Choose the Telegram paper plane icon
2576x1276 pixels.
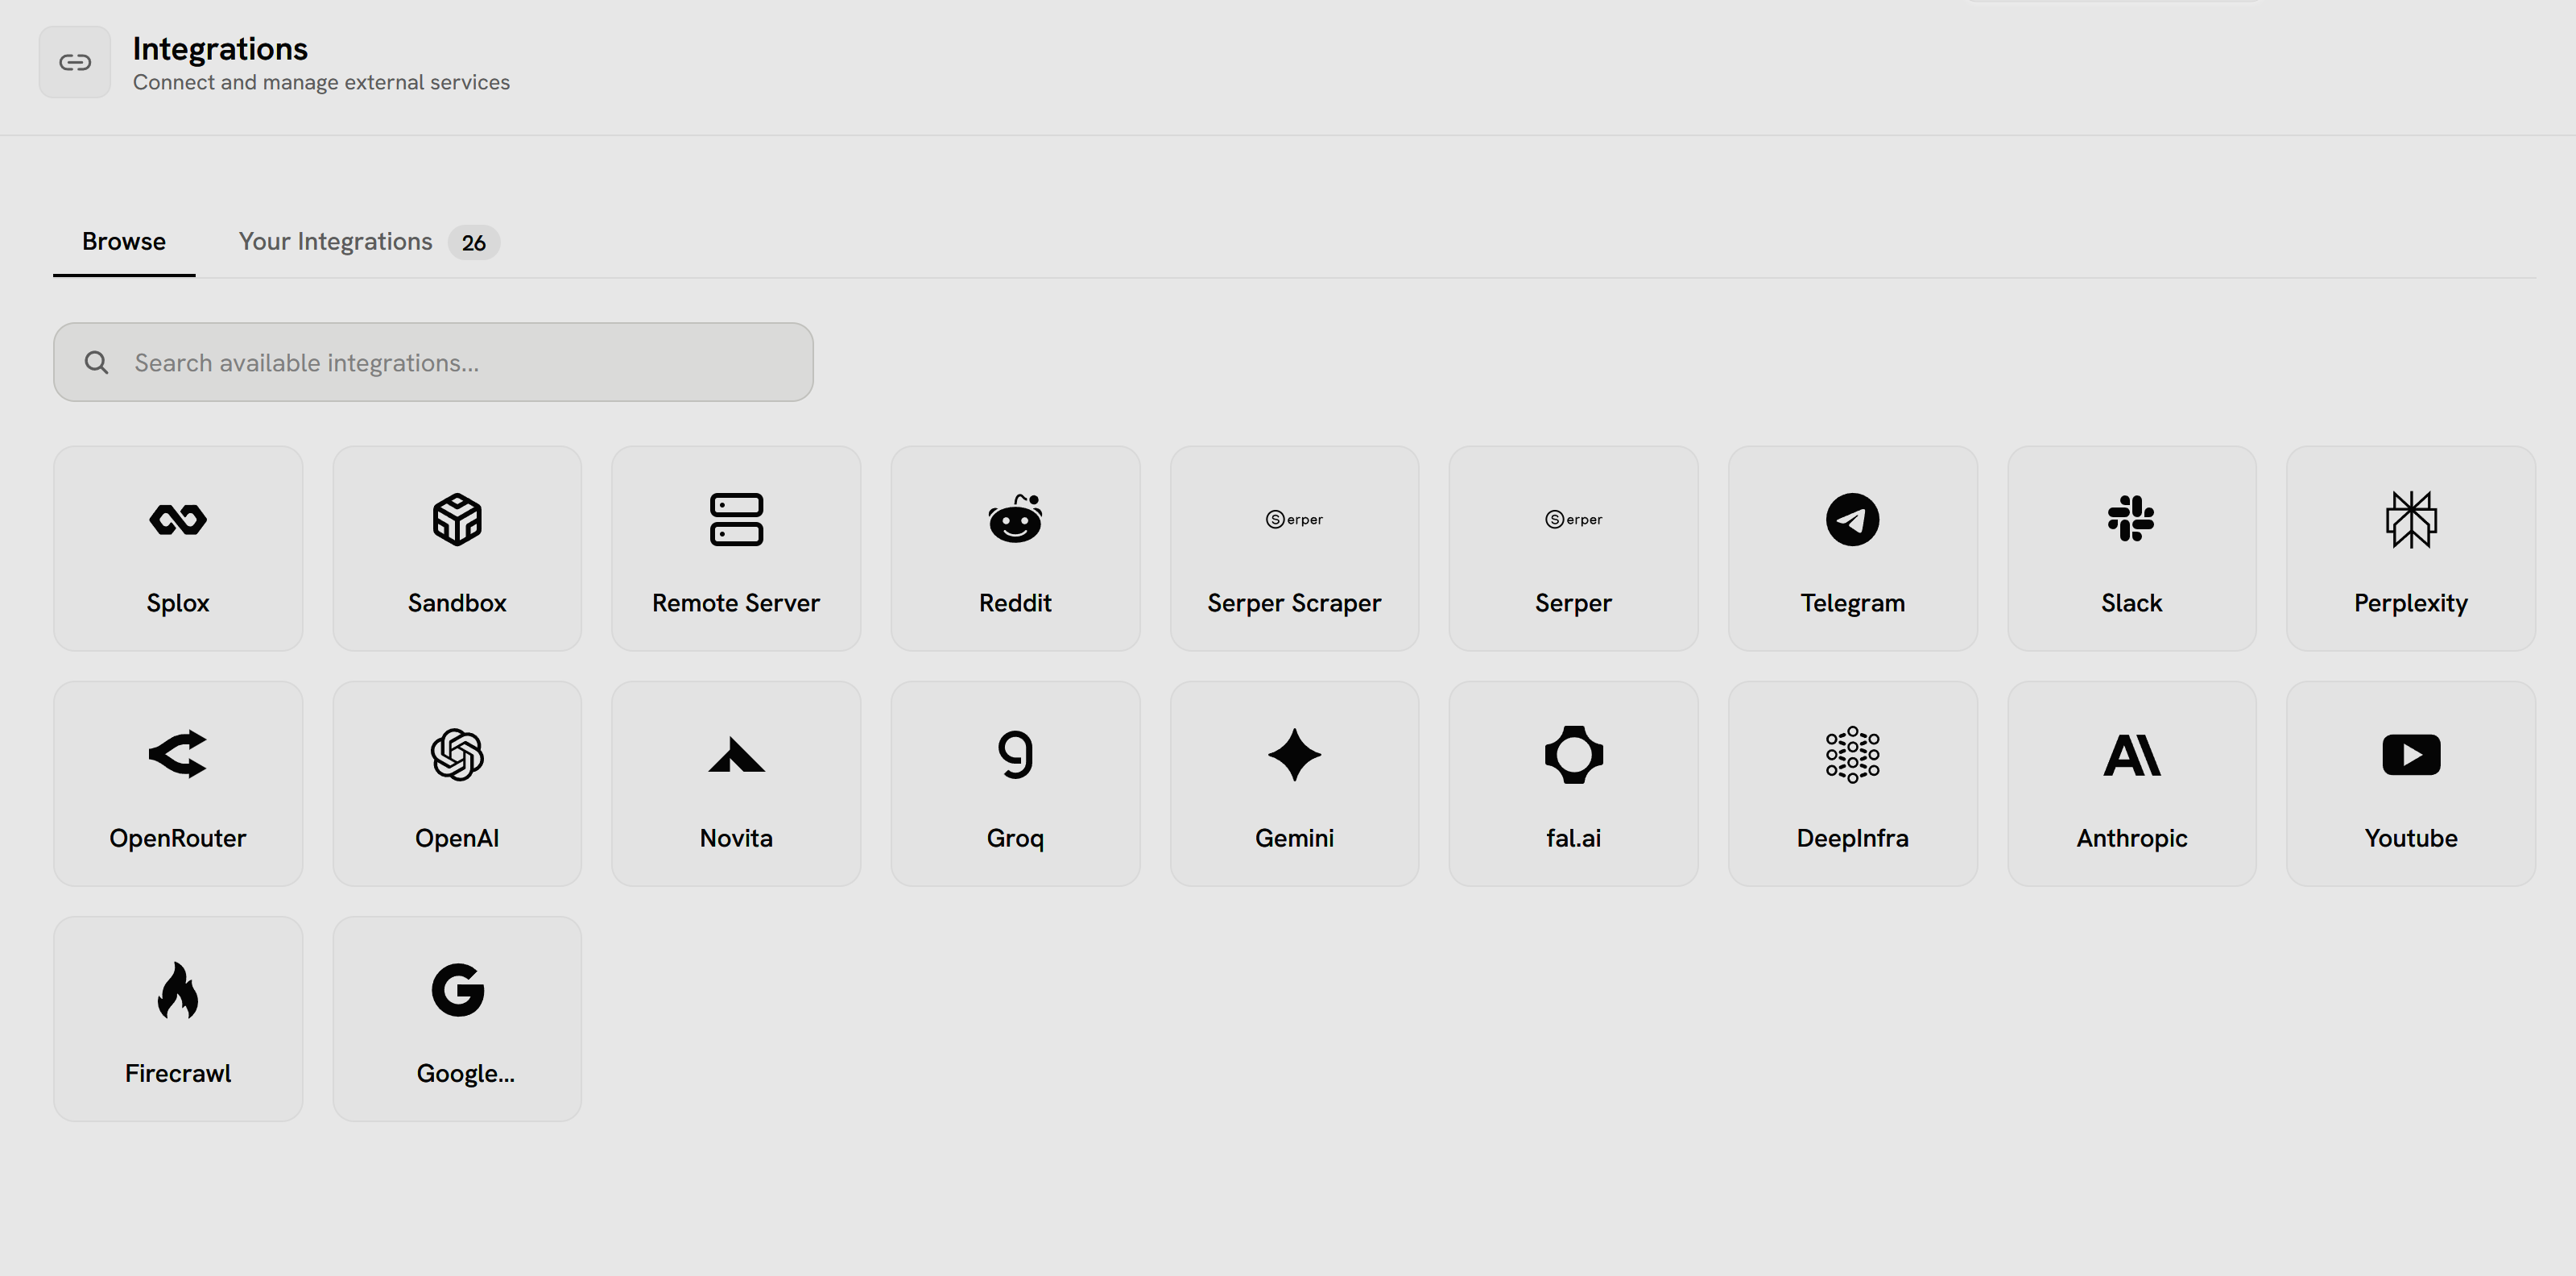pos(1852,519)
